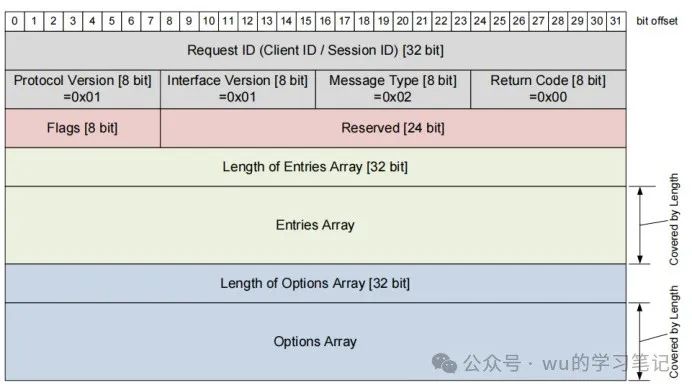Click bit offset cell 0
Screen dimensions: 692x391
coord(15,21)
